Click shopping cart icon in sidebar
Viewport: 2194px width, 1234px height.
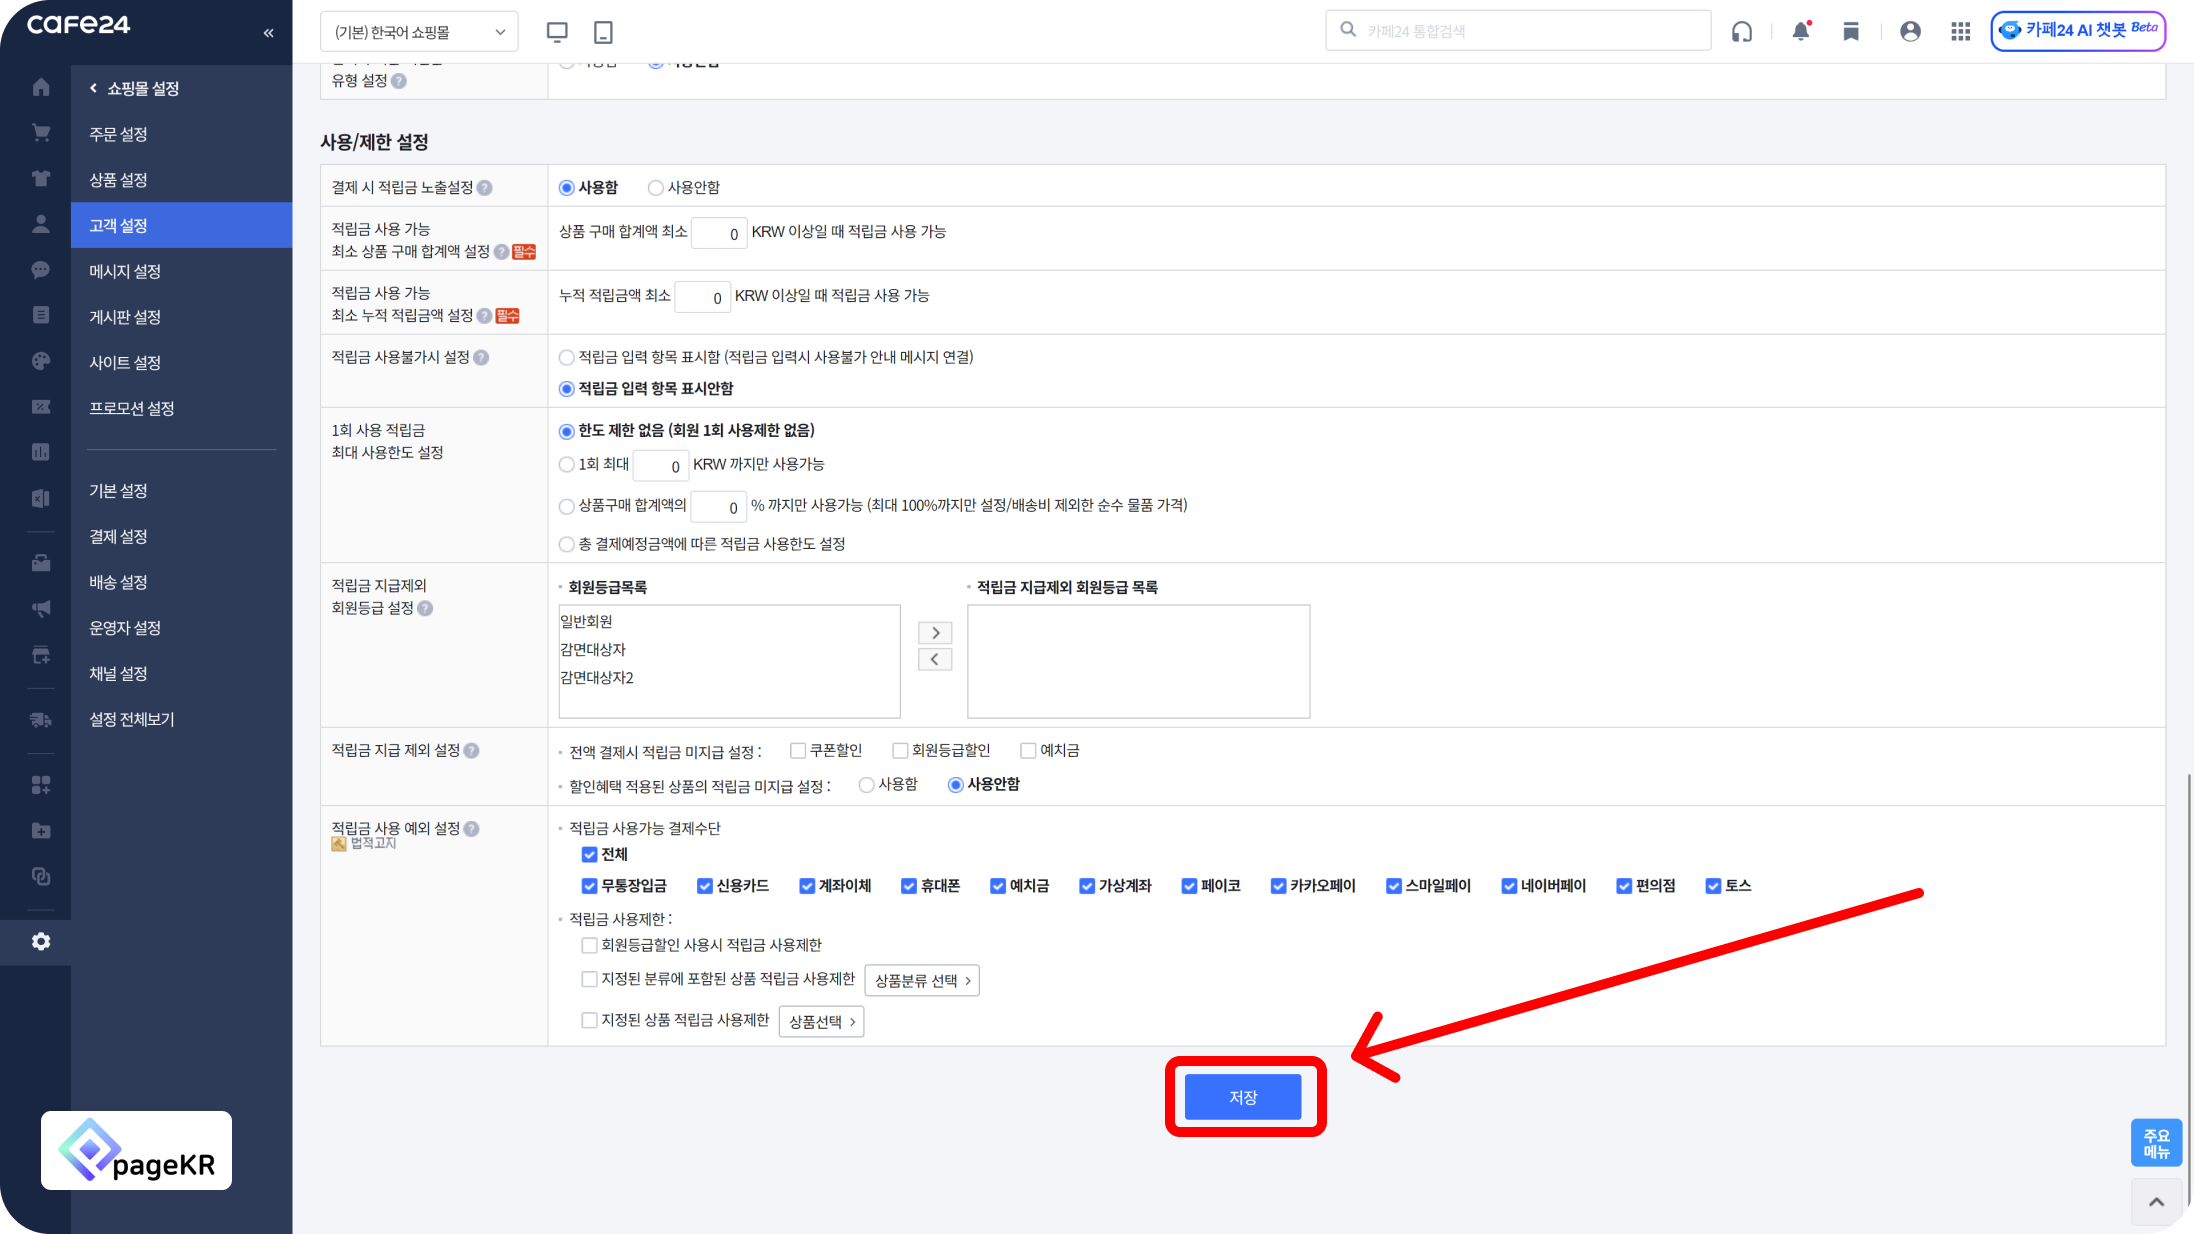(x=41, y=133)
